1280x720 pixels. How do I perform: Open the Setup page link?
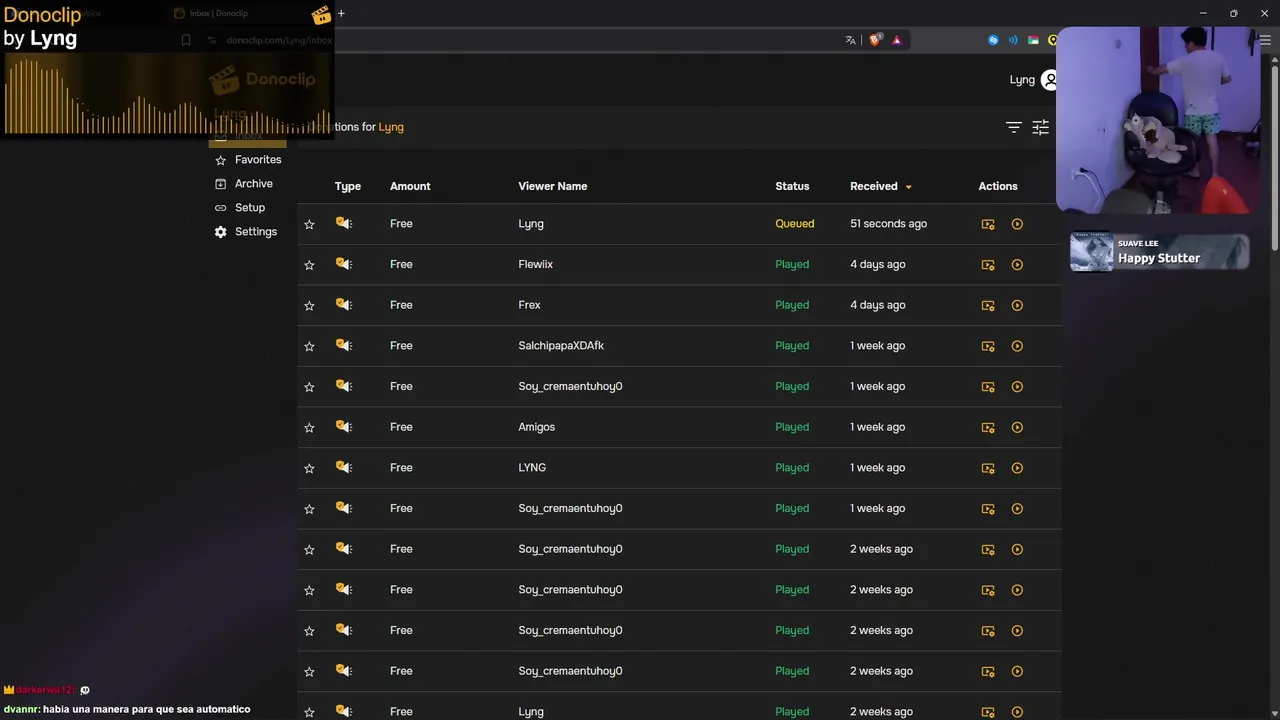tap(249, 208)
